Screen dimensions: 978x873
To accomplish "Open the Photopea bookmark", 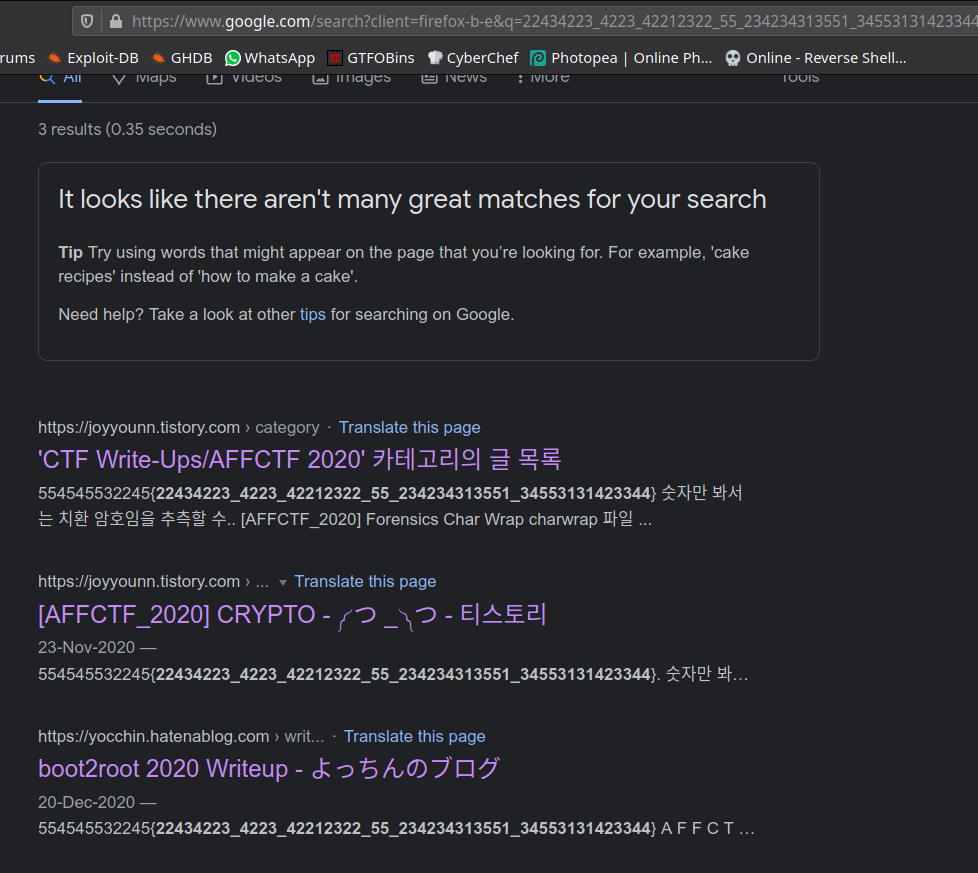I will [x=621, y=58].
